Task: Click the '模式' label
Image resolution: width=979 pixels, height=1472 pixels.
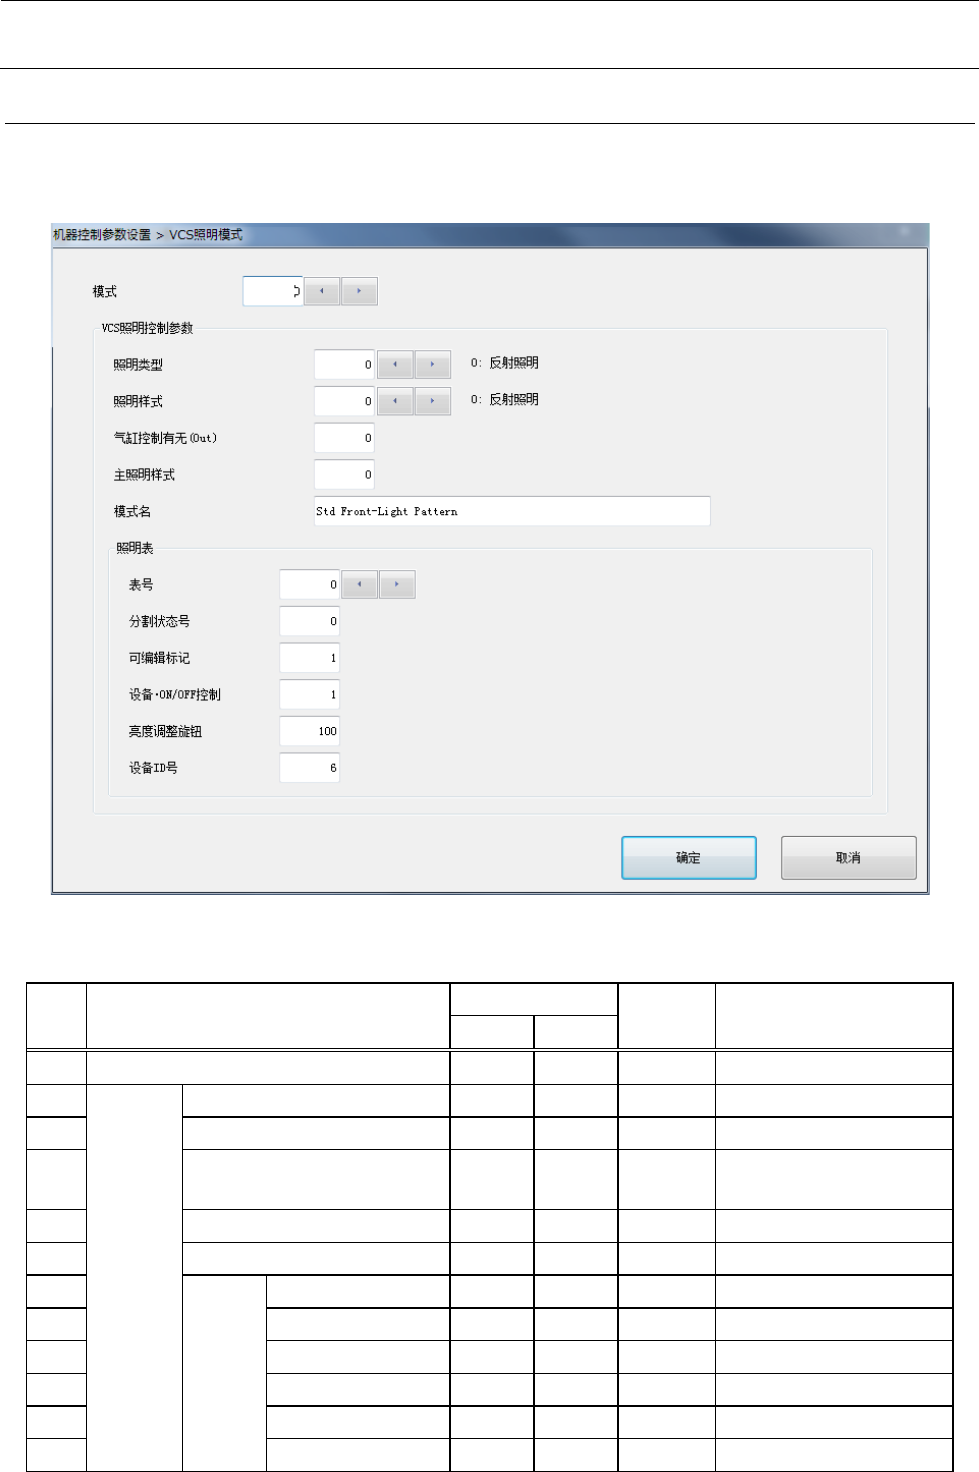Action: coord(105,292)
